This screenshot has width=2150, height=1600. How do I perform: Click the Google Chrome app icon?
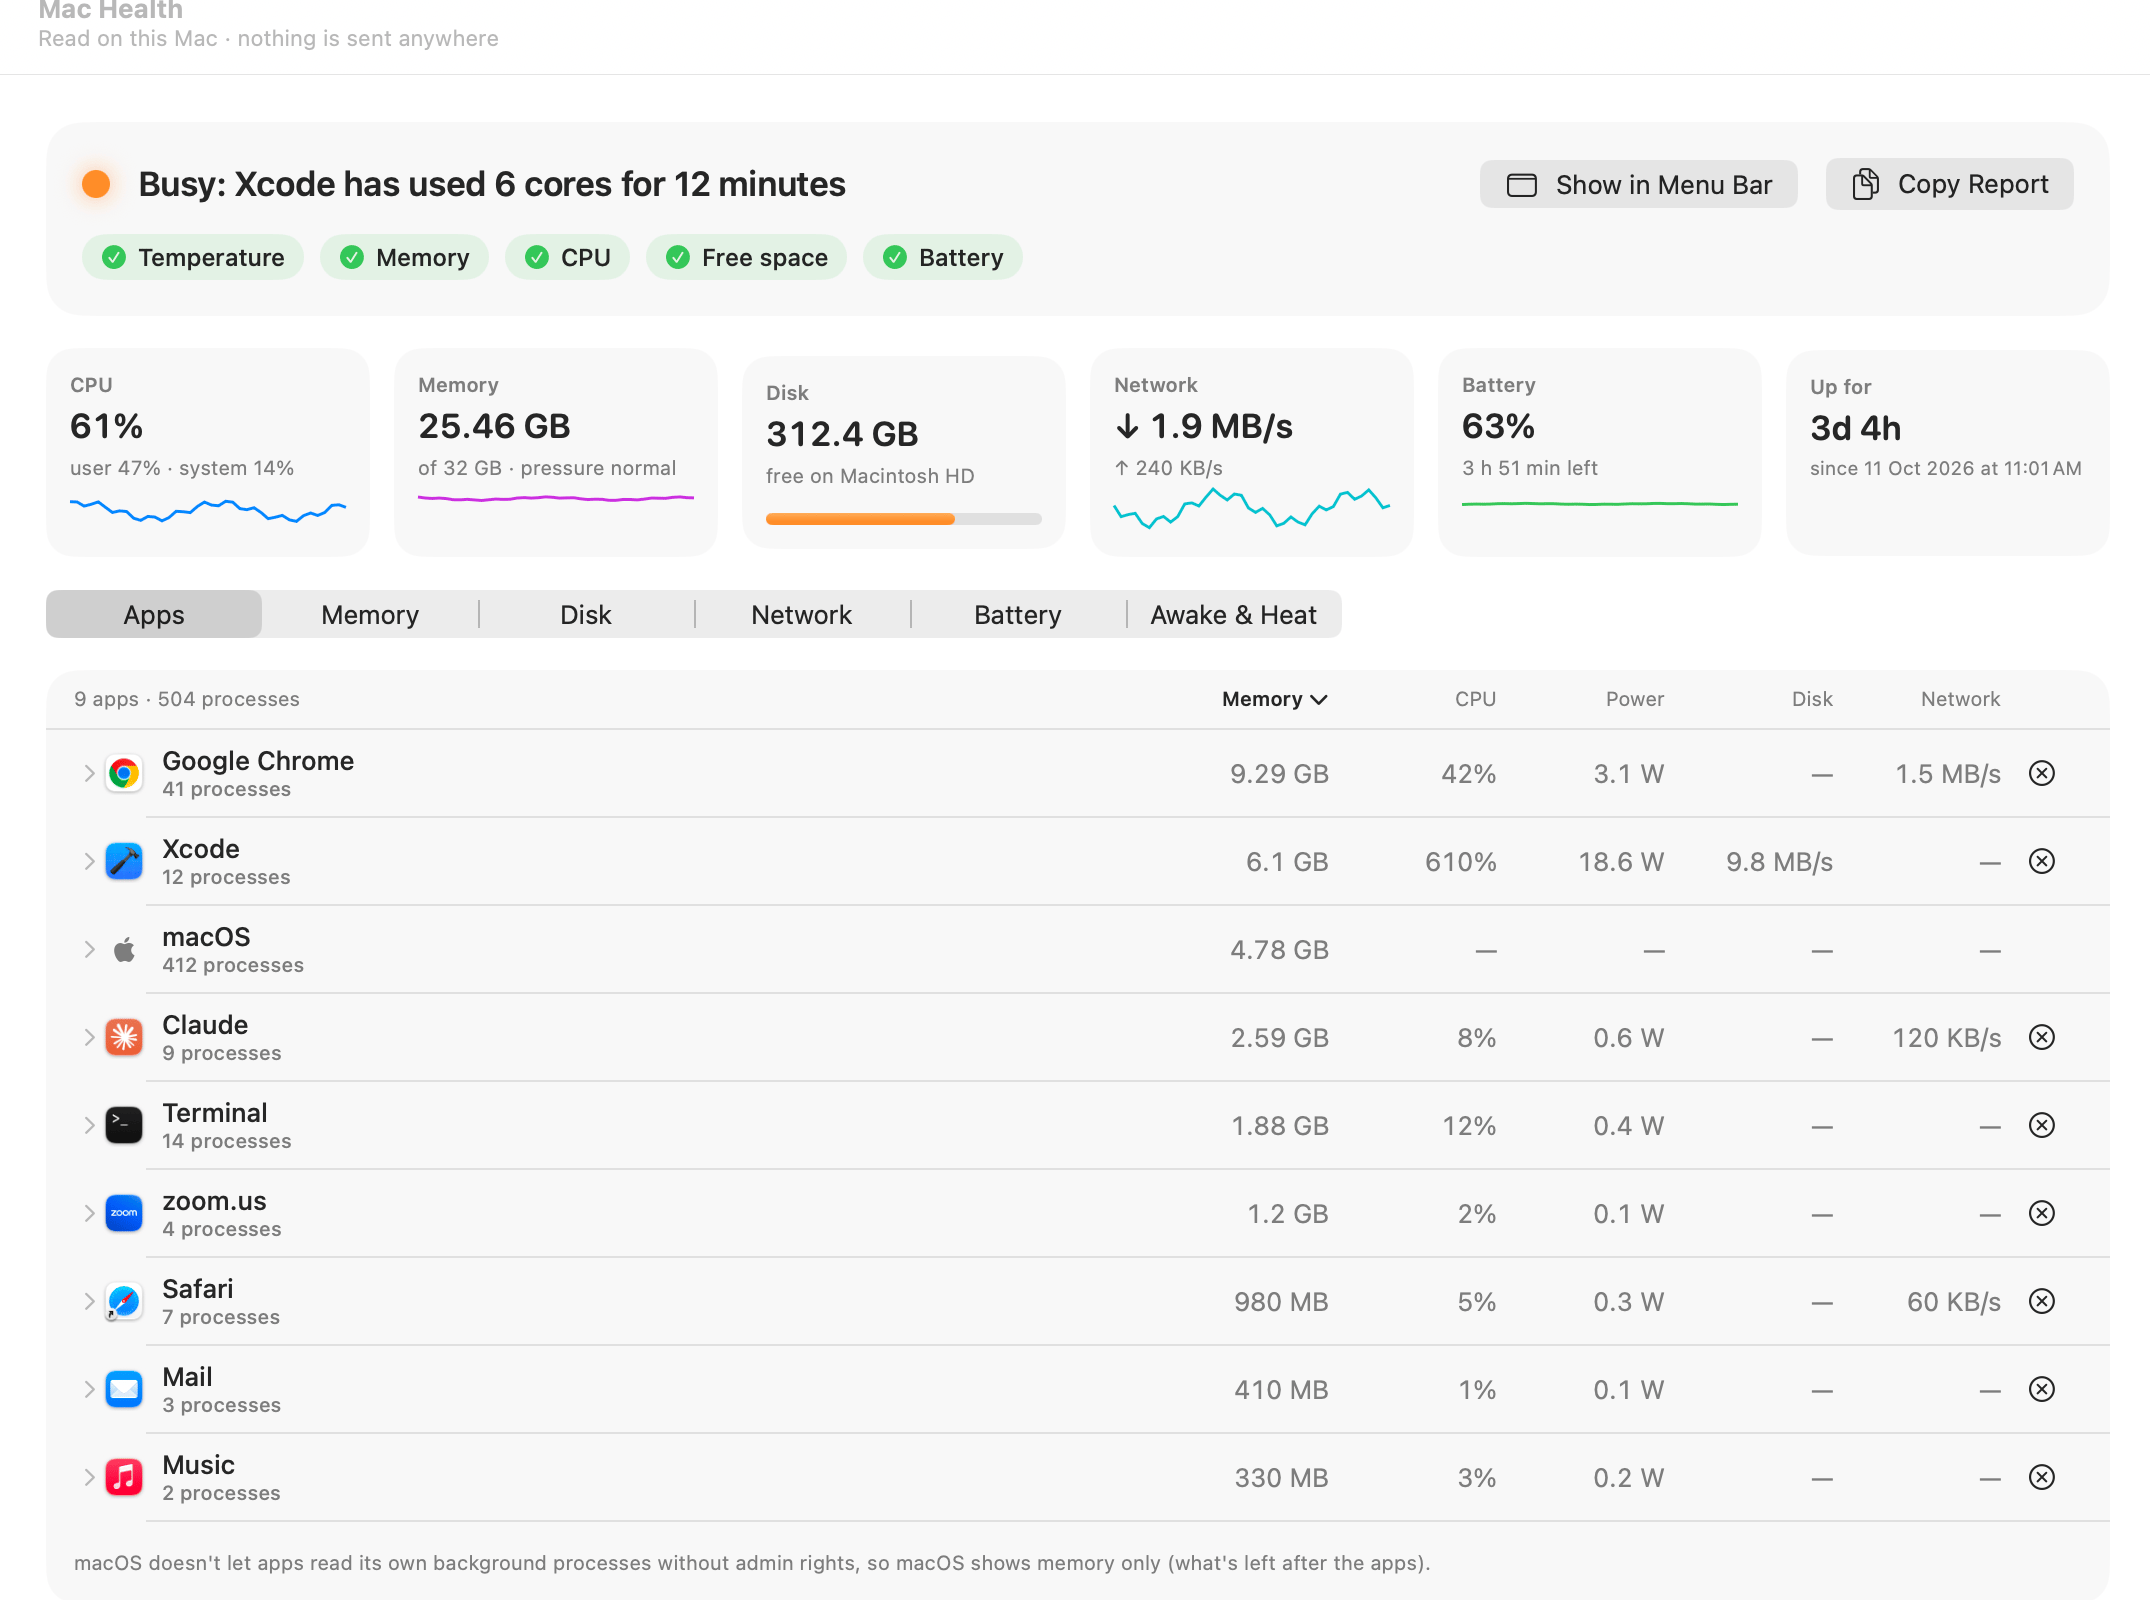click(x=124, y=773)
